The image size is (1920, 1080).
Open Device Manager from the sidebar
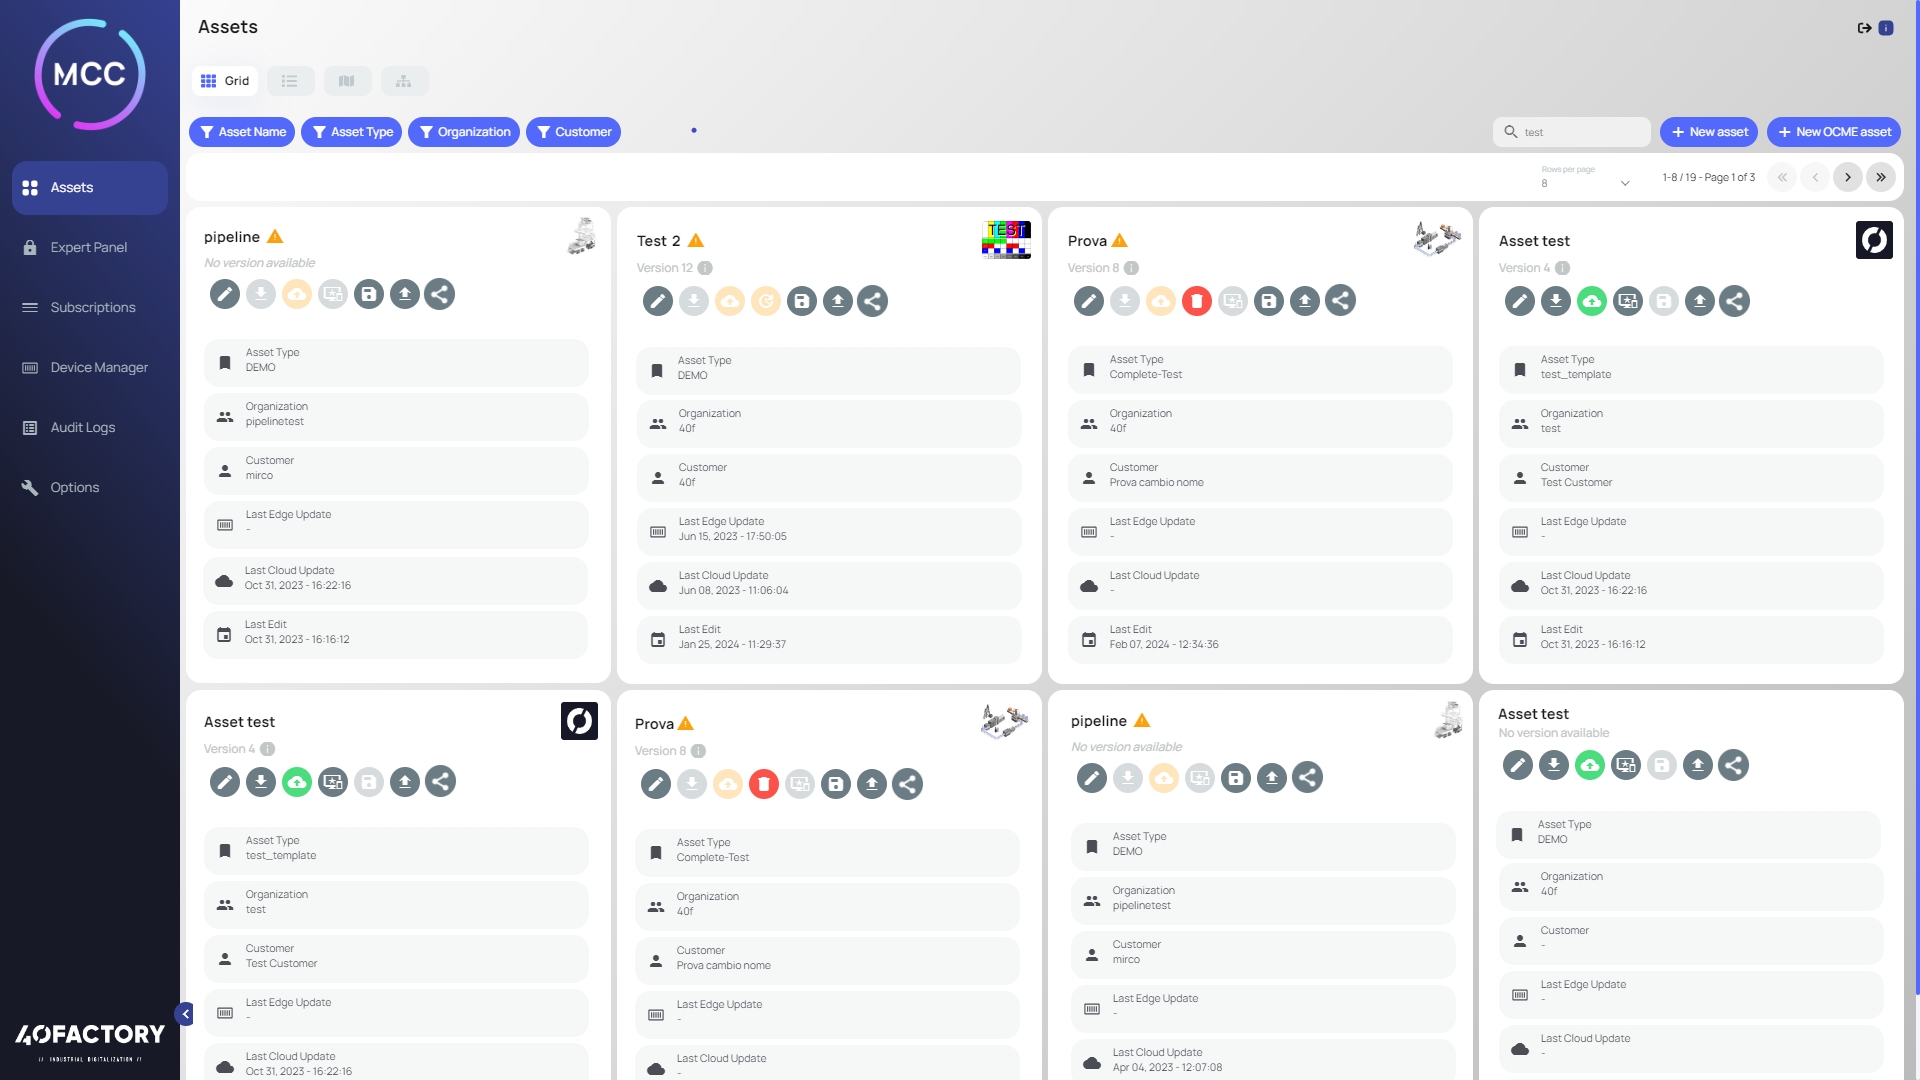point(99,367)
